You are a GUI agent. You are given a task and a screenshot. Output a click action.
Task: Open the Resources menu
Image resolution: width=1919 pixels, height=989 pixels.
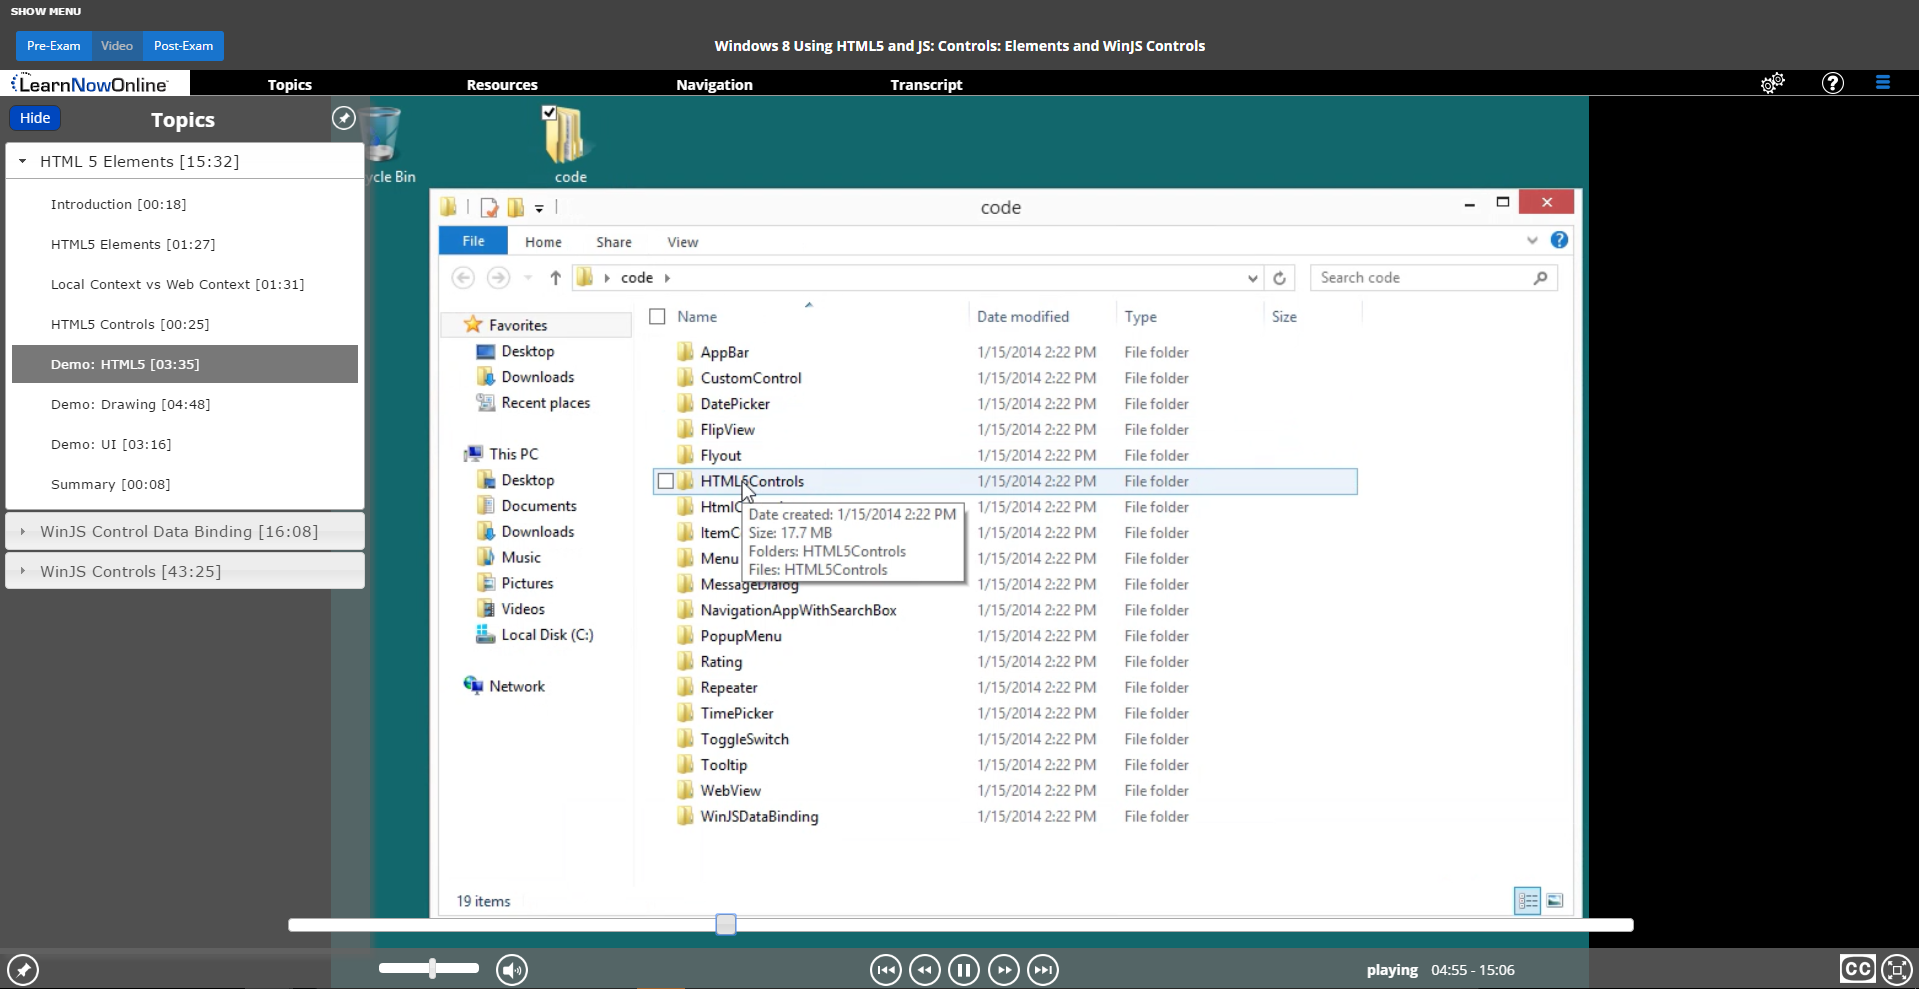[501, 84]
